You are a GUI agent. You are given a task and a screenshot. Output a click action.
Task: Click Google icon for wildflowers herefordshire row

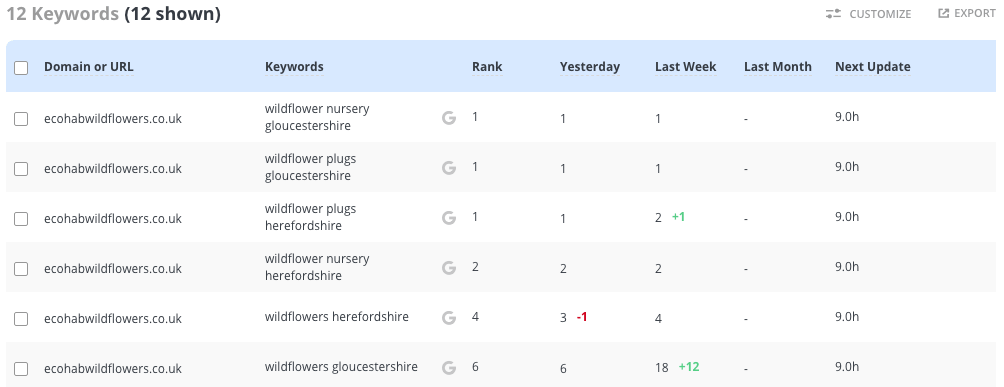pyautogui.click(x=449, y=318)
